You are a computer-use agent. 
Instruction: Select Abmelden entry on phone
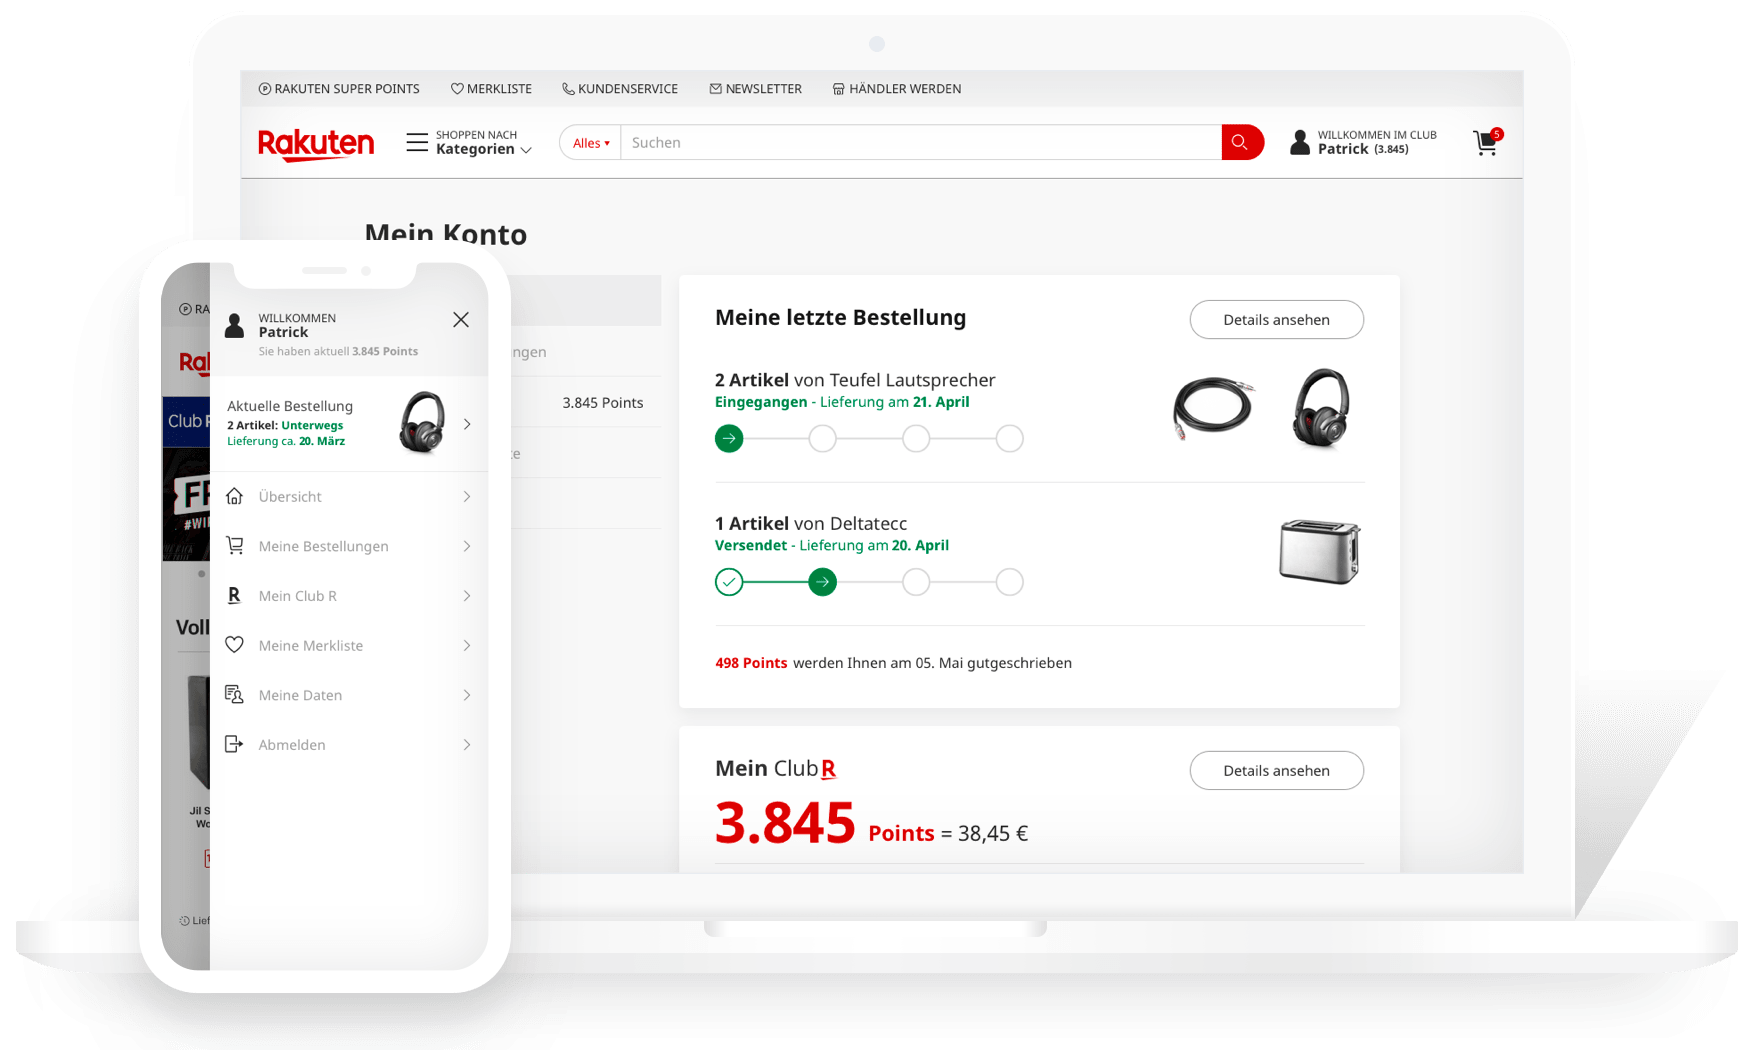click(x=349, y=745)
